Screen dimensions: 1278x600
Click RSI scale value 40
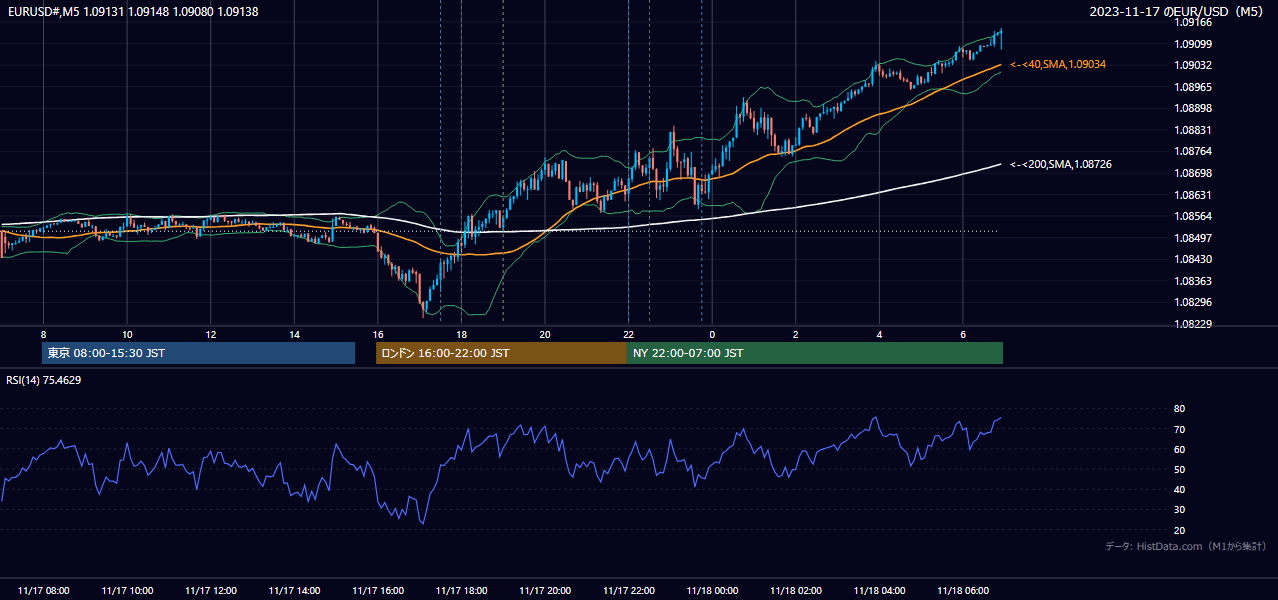(x=1179, y=490)
